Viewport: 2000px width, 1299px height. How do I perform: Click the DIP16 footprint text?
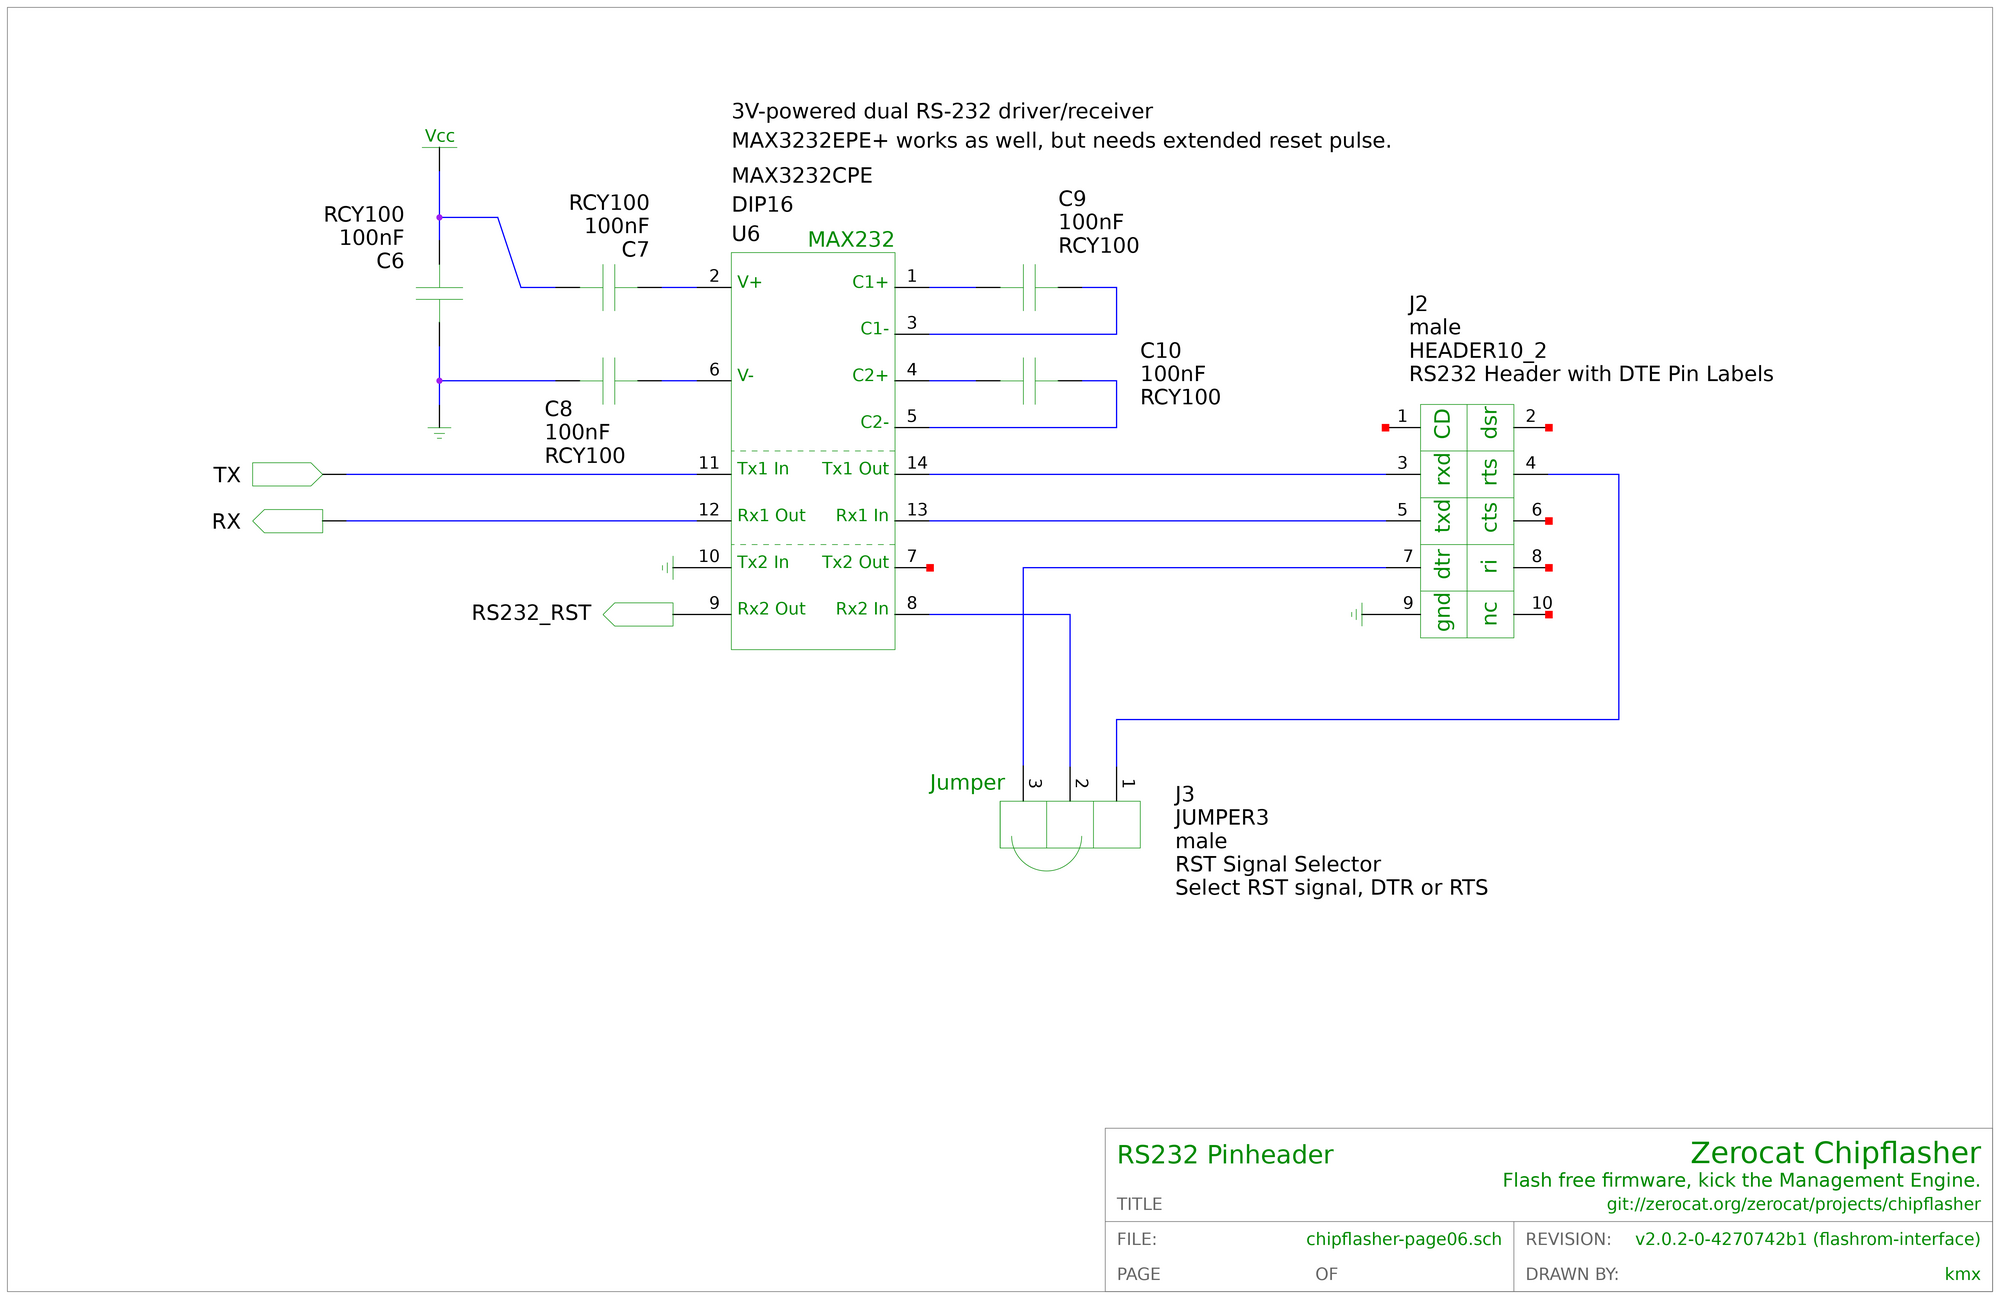coord(762,205)
